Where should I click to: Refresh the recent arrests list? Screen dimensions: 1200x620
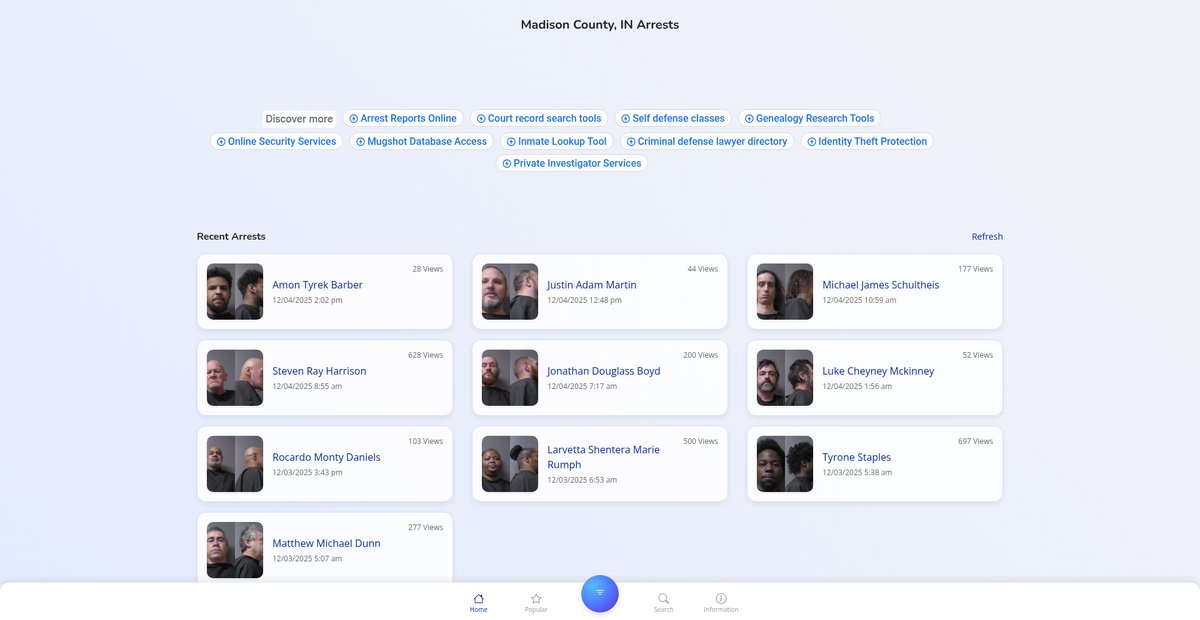(x=987, y=237)
